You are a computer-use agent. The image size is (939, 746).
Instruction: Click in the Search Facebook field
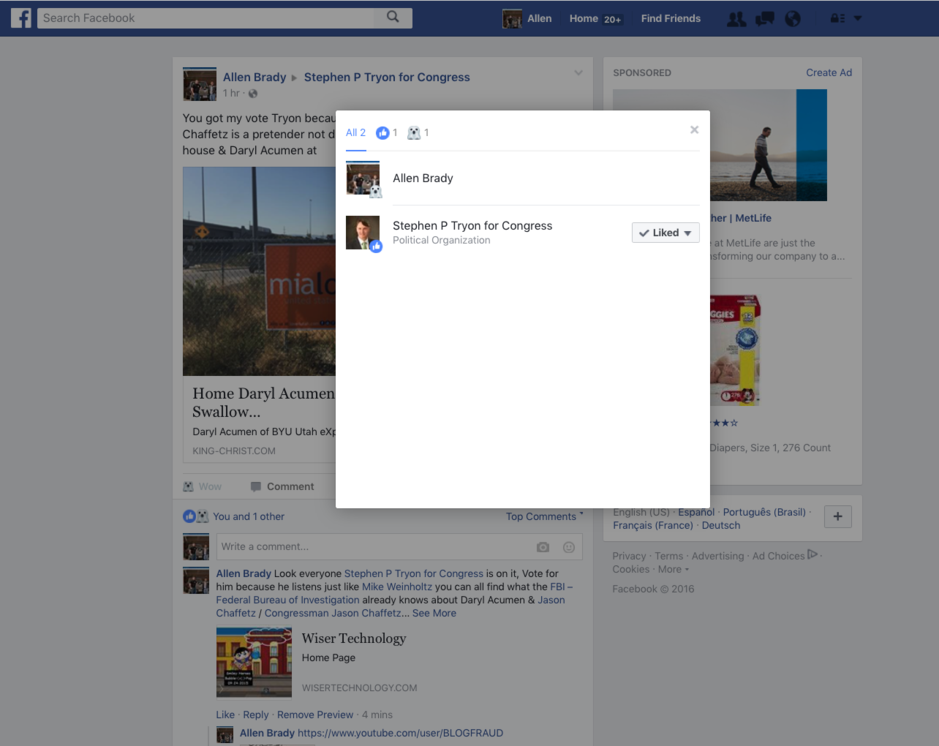(x=205, y=18)
